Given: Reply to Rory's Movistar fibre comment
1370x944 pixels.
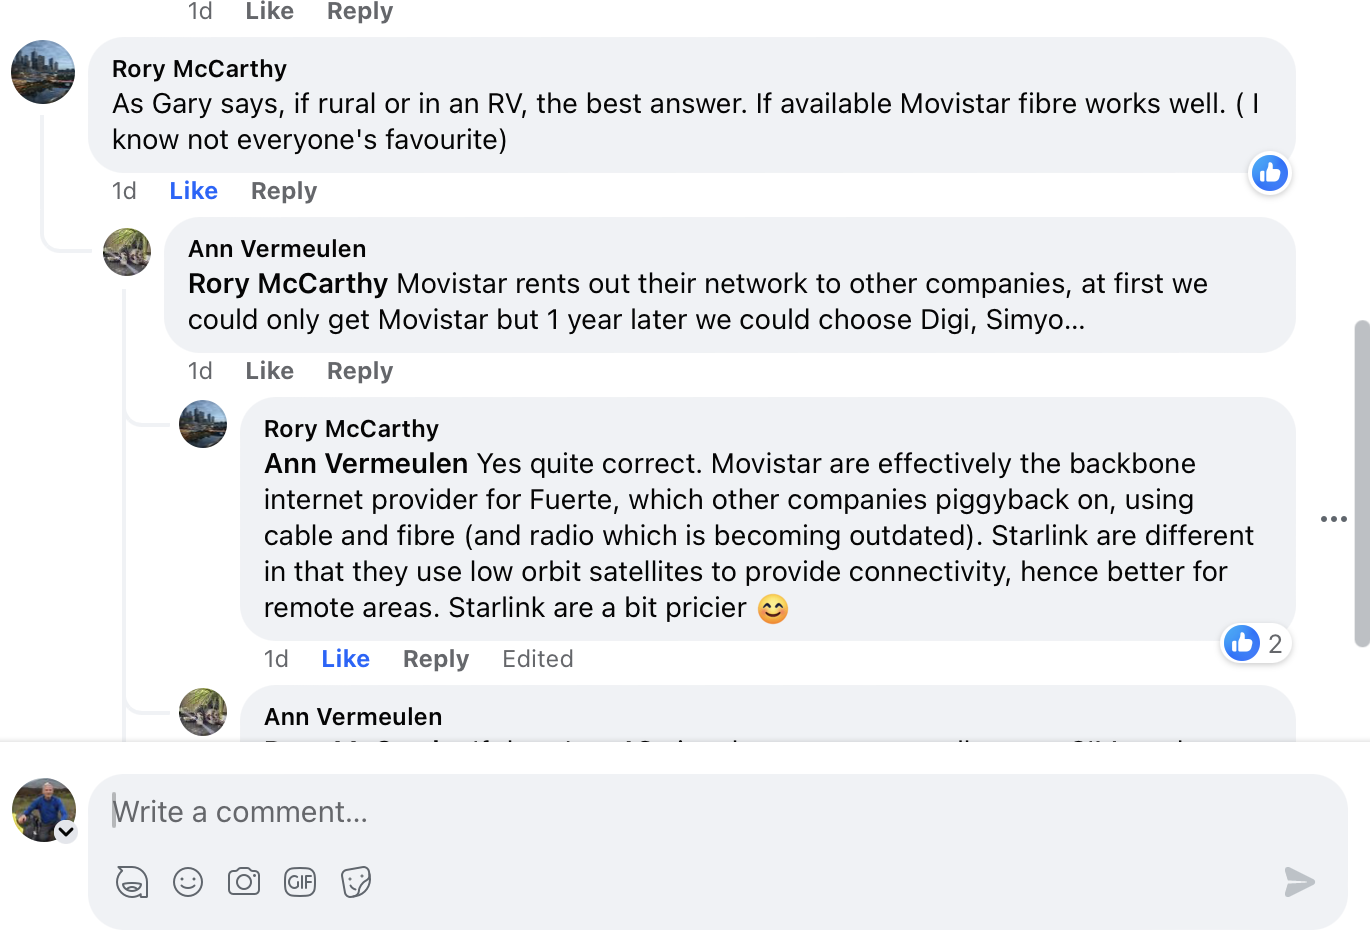Looking at the screenshot, I should point(283,191).
